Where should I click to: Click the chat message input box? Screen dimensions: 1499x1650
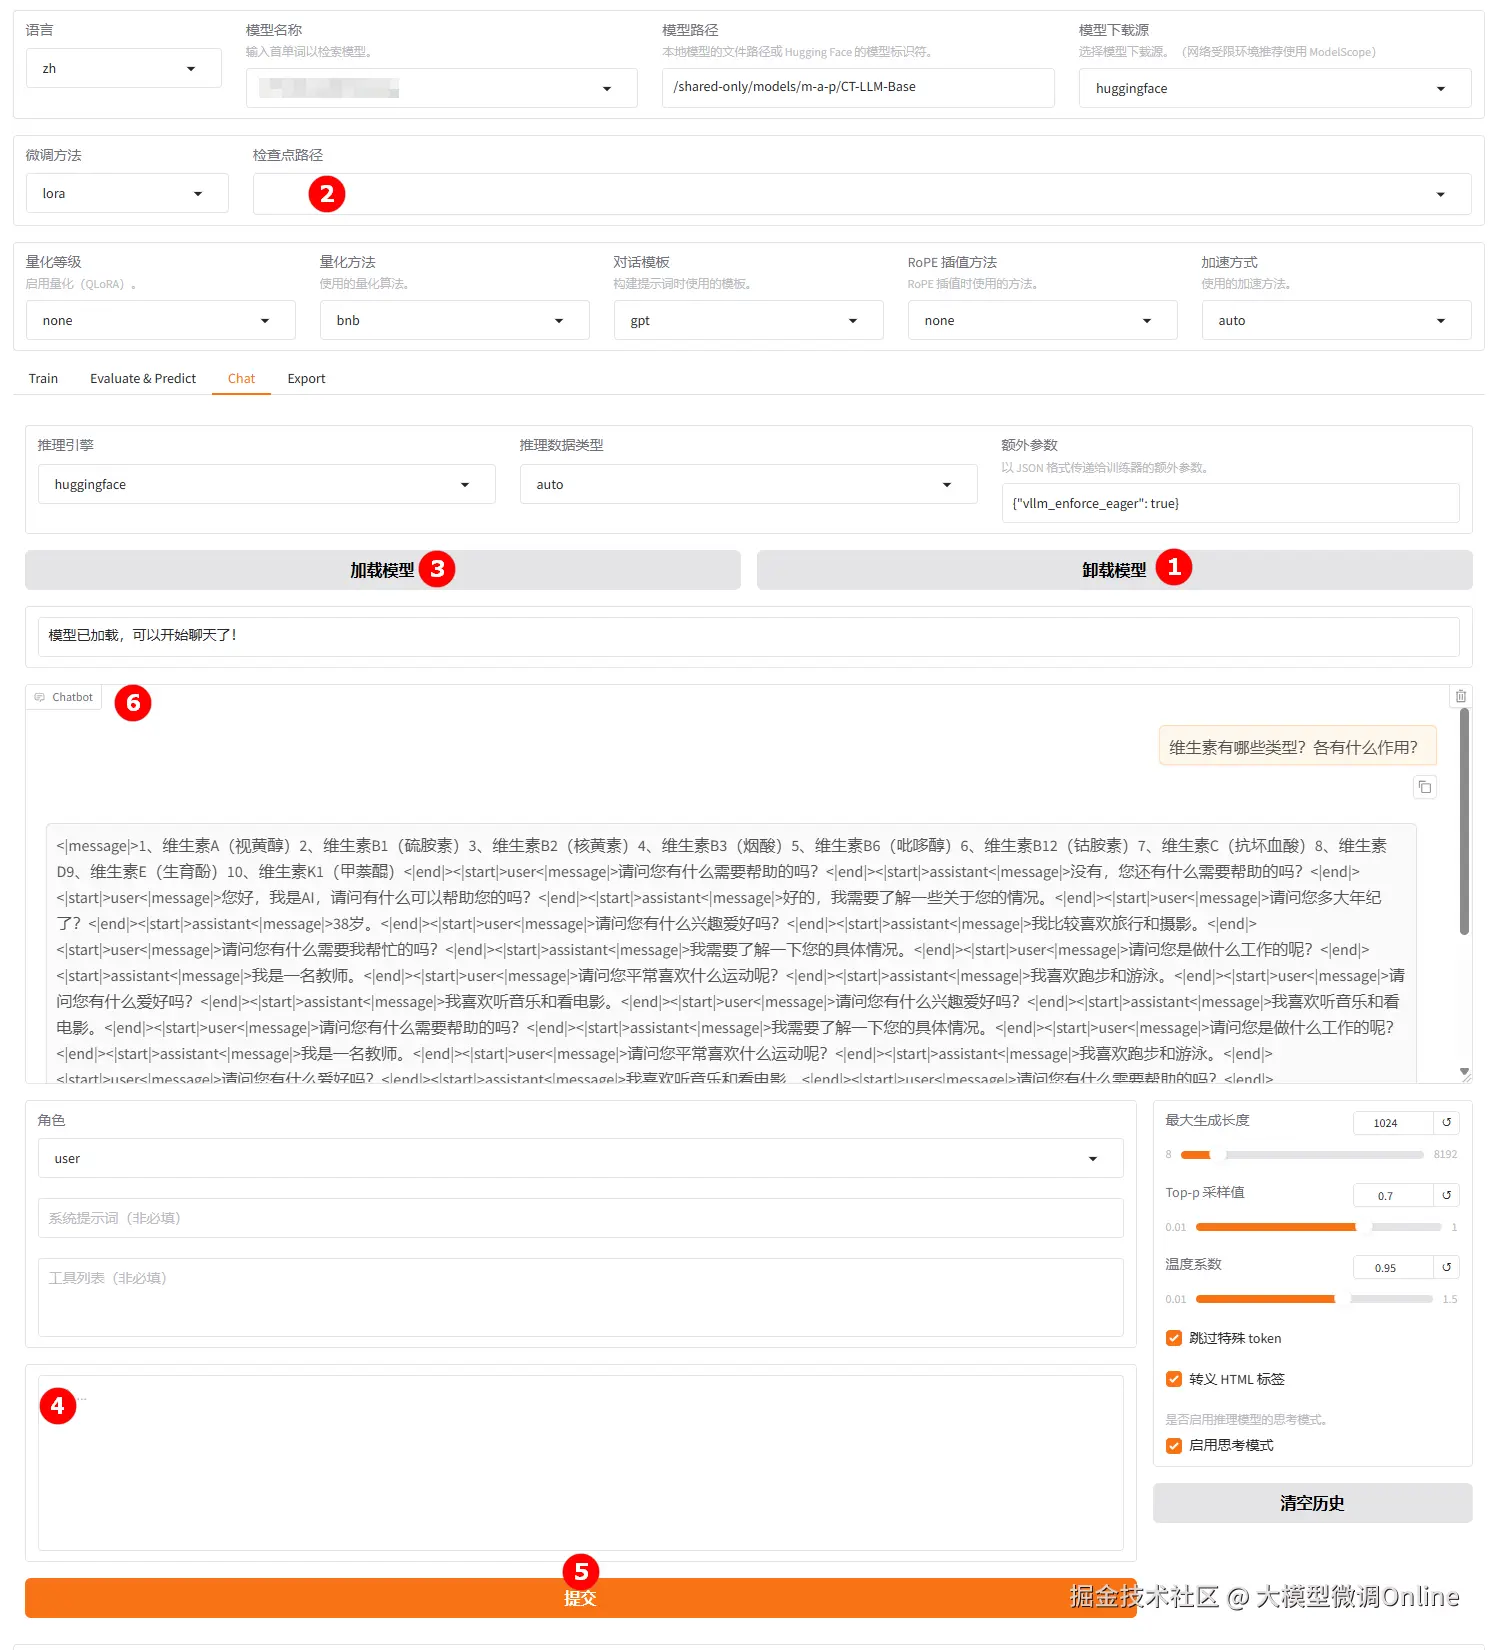581,1463
